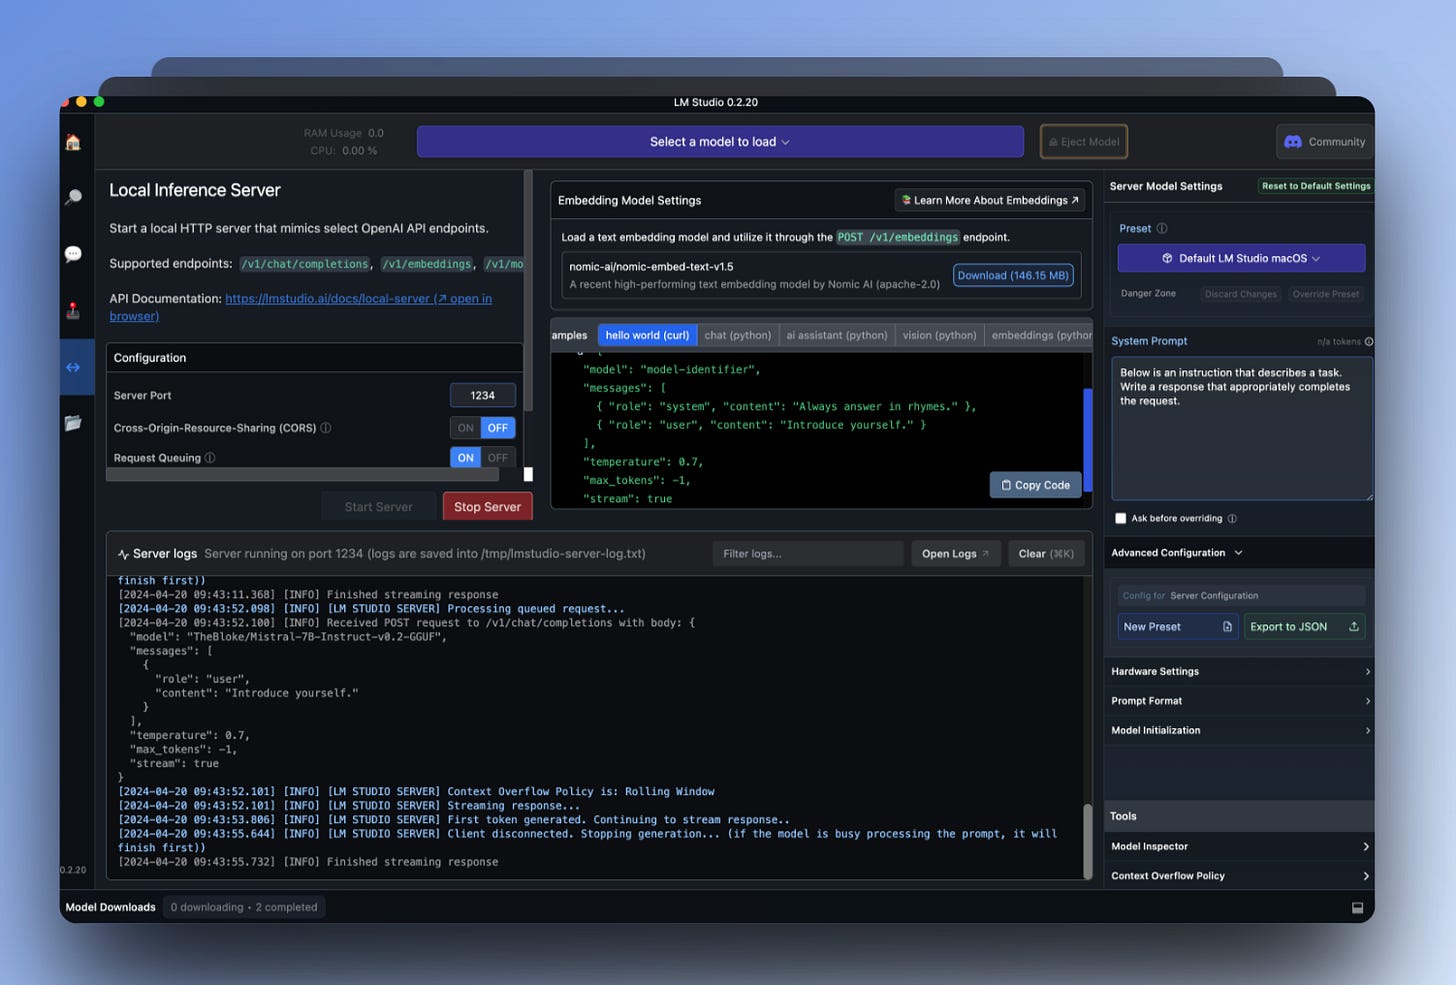Open the Home page from sidebar

[x=73, y=142]
